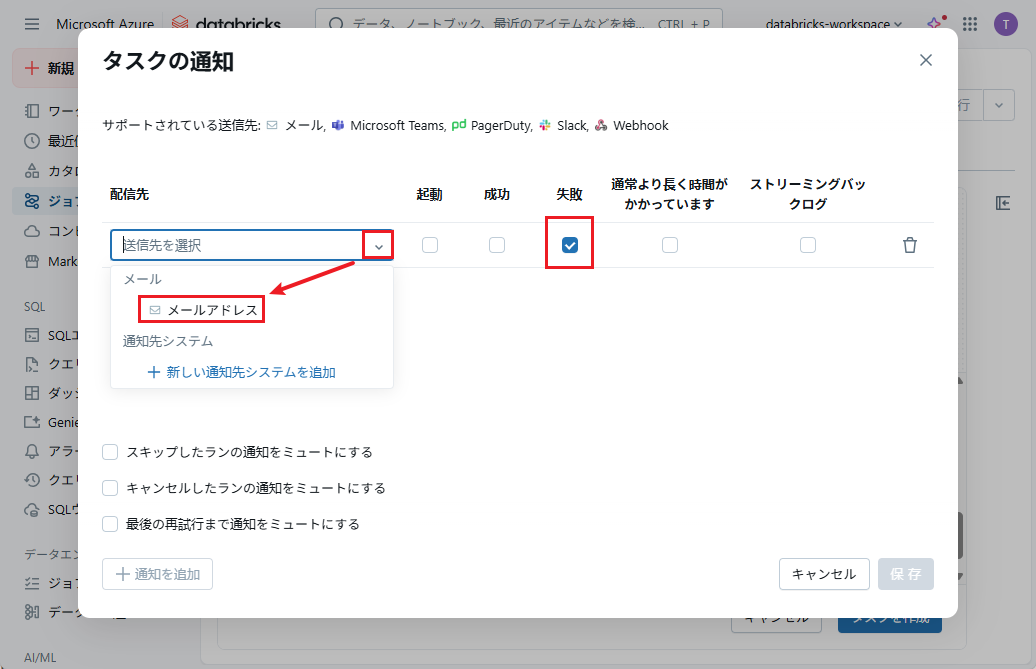Check キャンセルしたランの通知をミュートにする
Viewport: 1036px width, 669px height.
[110, 488]
